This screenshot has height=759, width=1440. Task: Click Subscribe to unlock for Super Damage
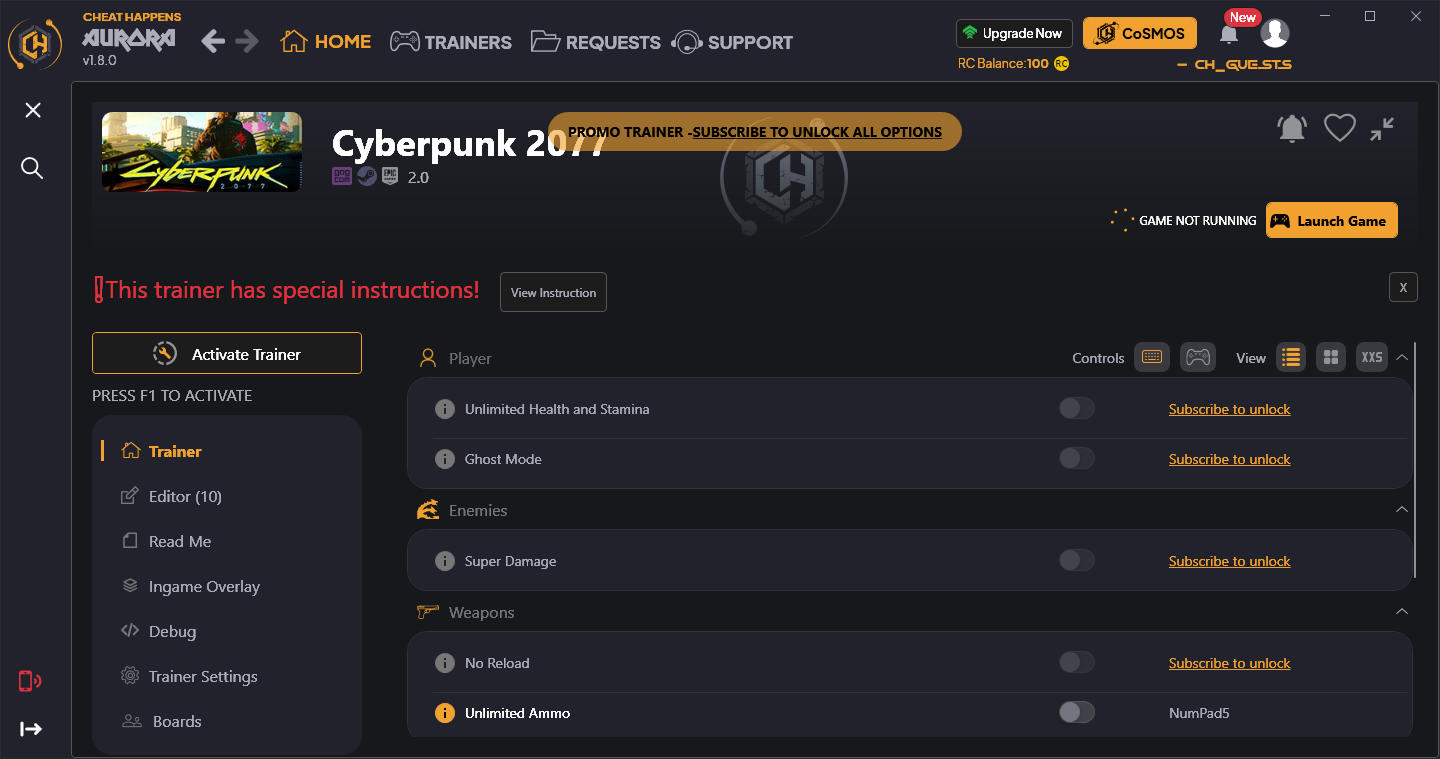coord(1229,561)
